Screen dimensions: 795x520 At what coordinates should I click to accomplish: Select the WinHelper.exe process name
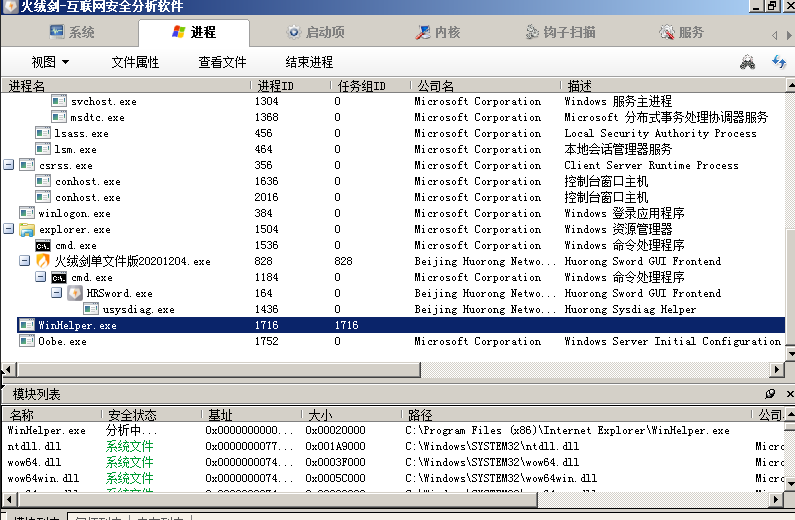77,325
